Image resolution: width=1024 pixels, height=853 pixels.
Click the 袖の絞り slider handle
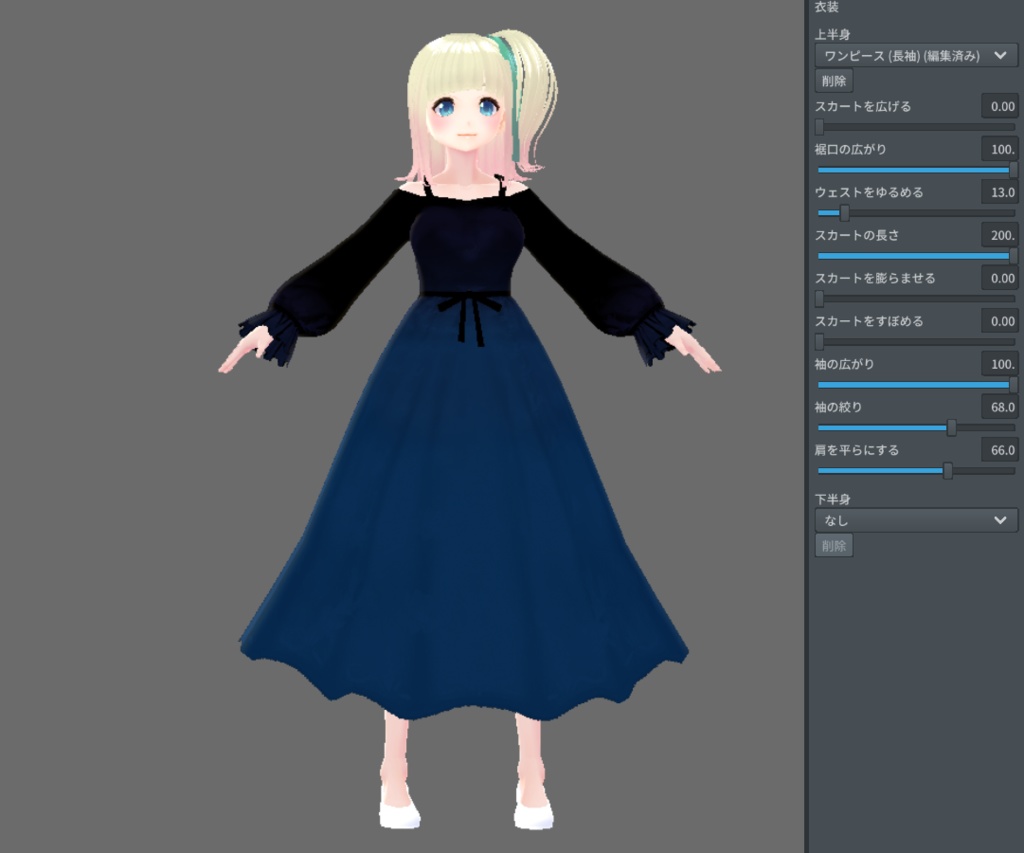point(952,428)
